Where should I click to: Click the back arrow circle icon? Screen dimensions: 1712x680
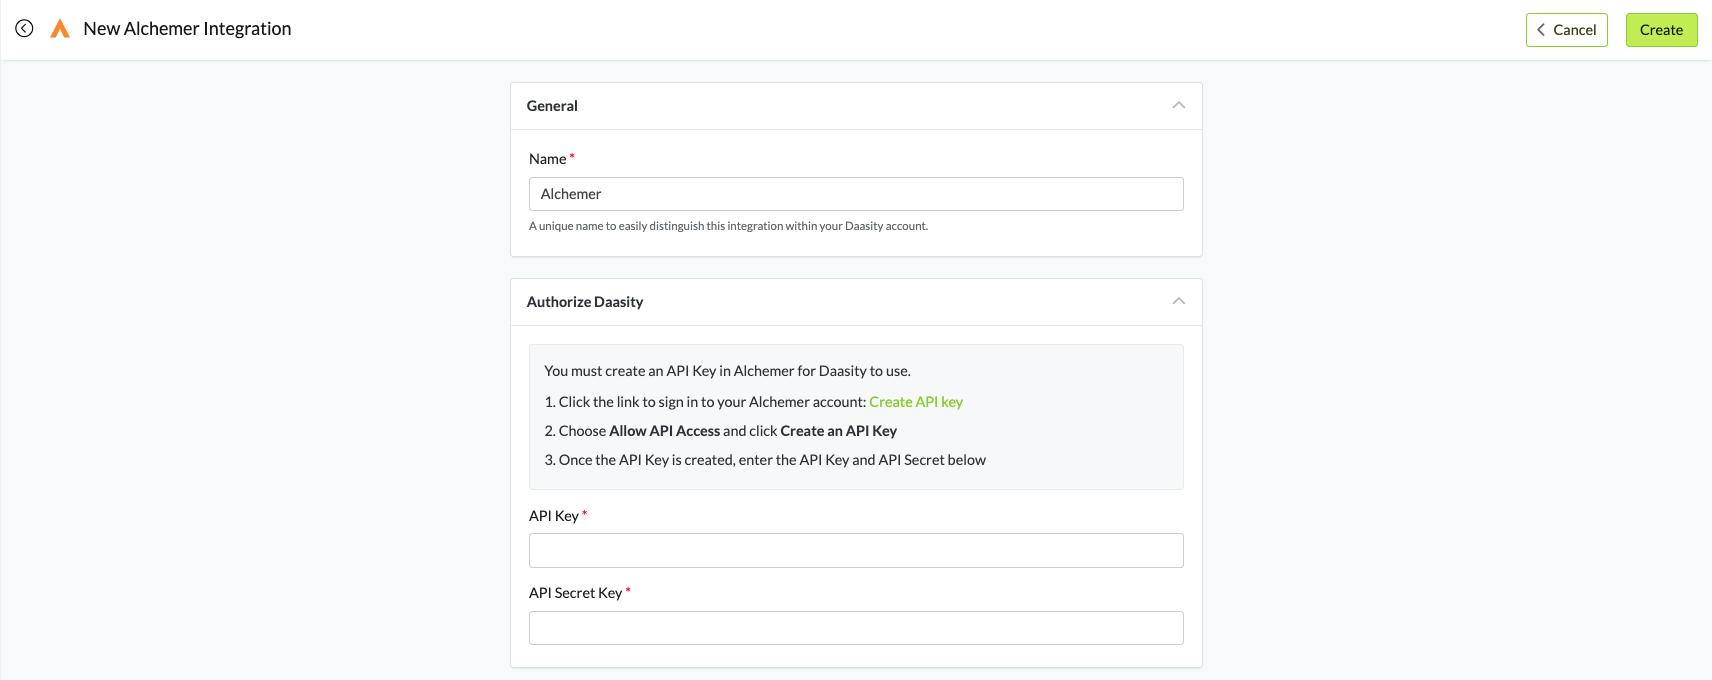click(24, 29)
